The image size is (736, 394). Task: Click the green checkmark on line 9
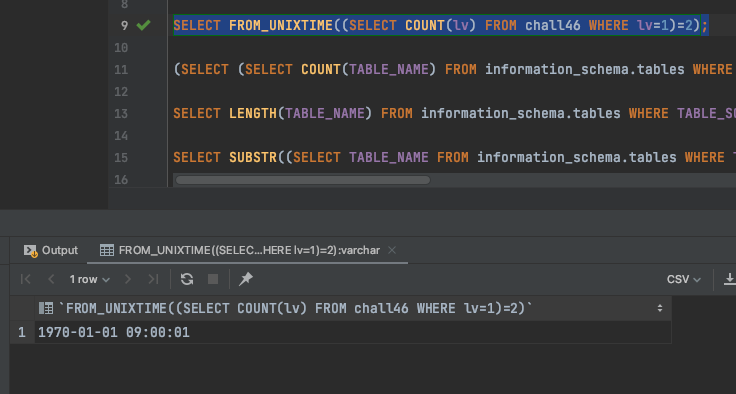click(x=143, y=25)
